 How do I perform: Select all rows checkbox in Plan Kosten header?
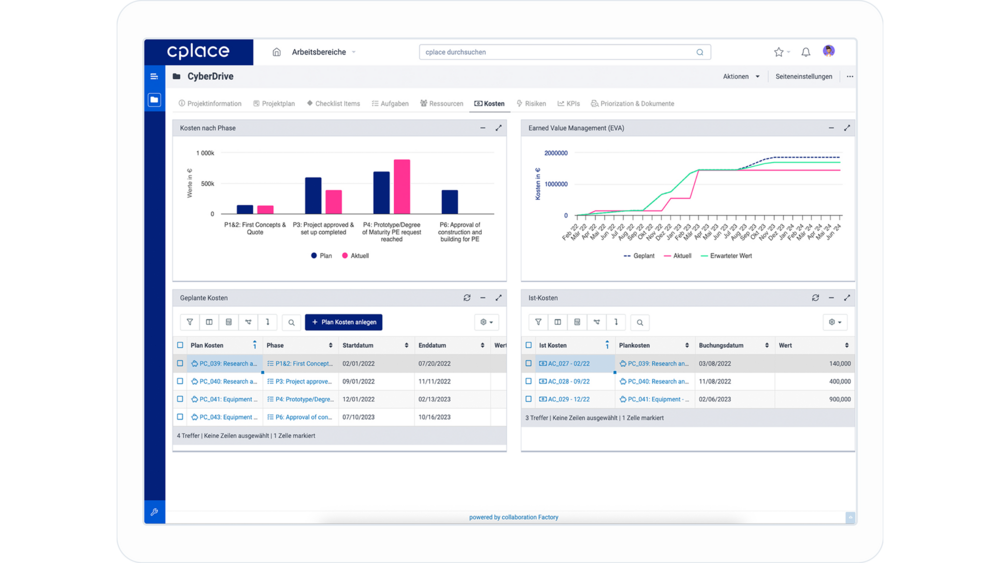(180, 345)
